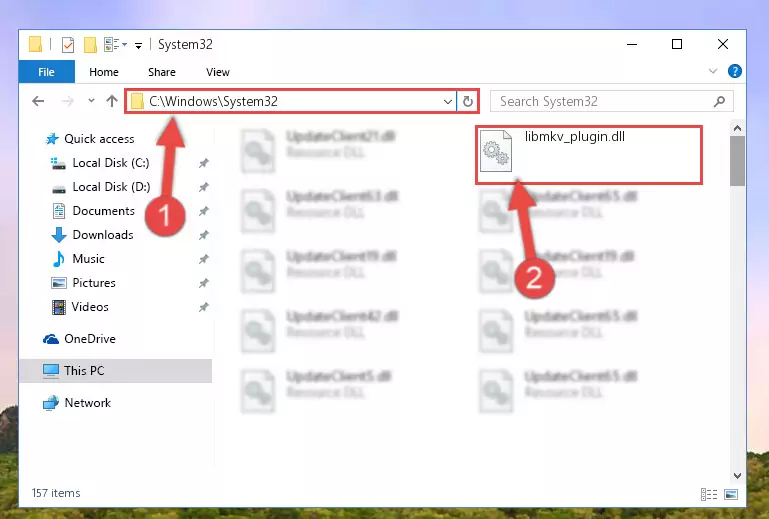Minimize the System32 window

tap(632, 45)
